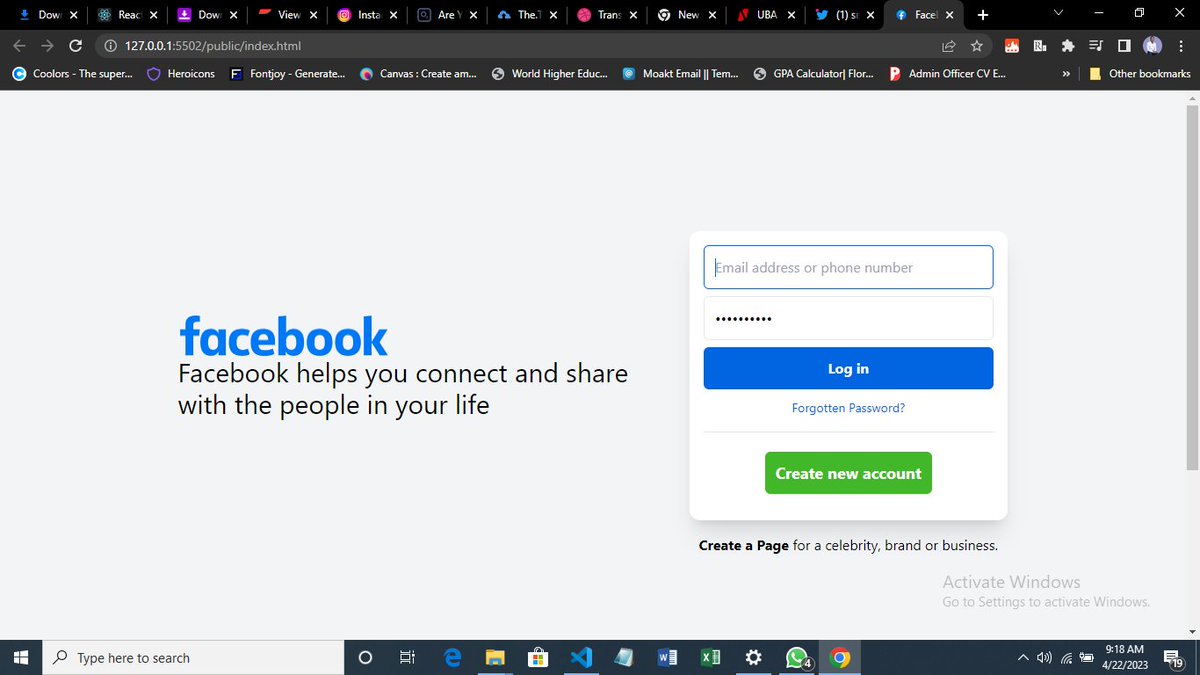Click the facebook logo

point(283,337)
